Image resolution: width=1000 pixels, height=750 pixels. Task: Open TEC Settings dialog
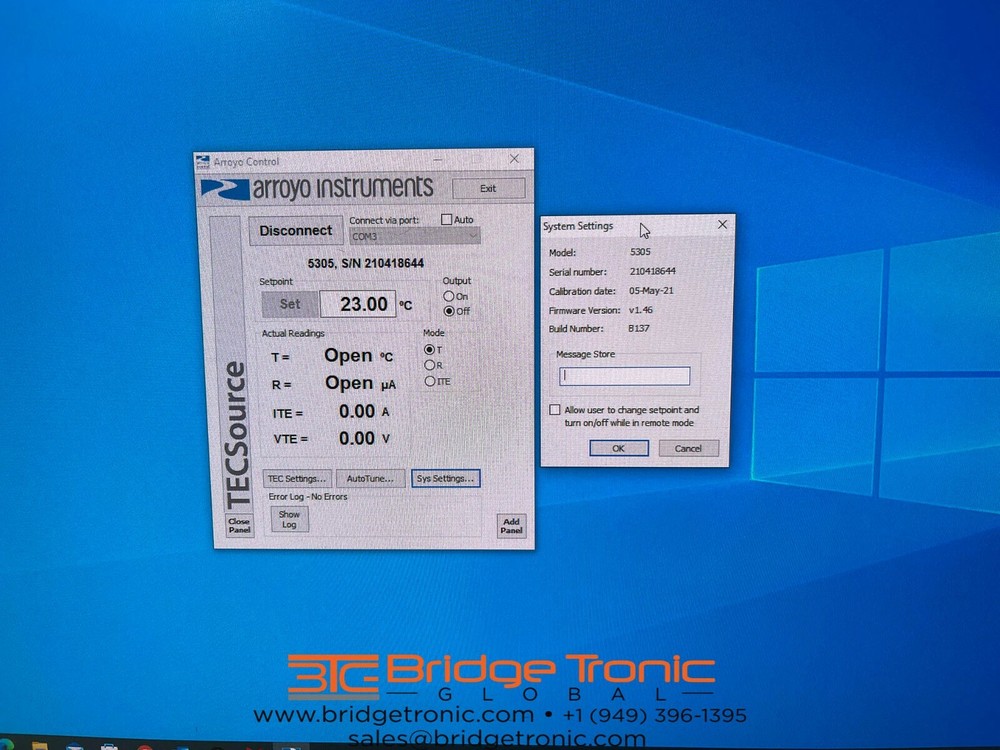(x=297, y=478)
